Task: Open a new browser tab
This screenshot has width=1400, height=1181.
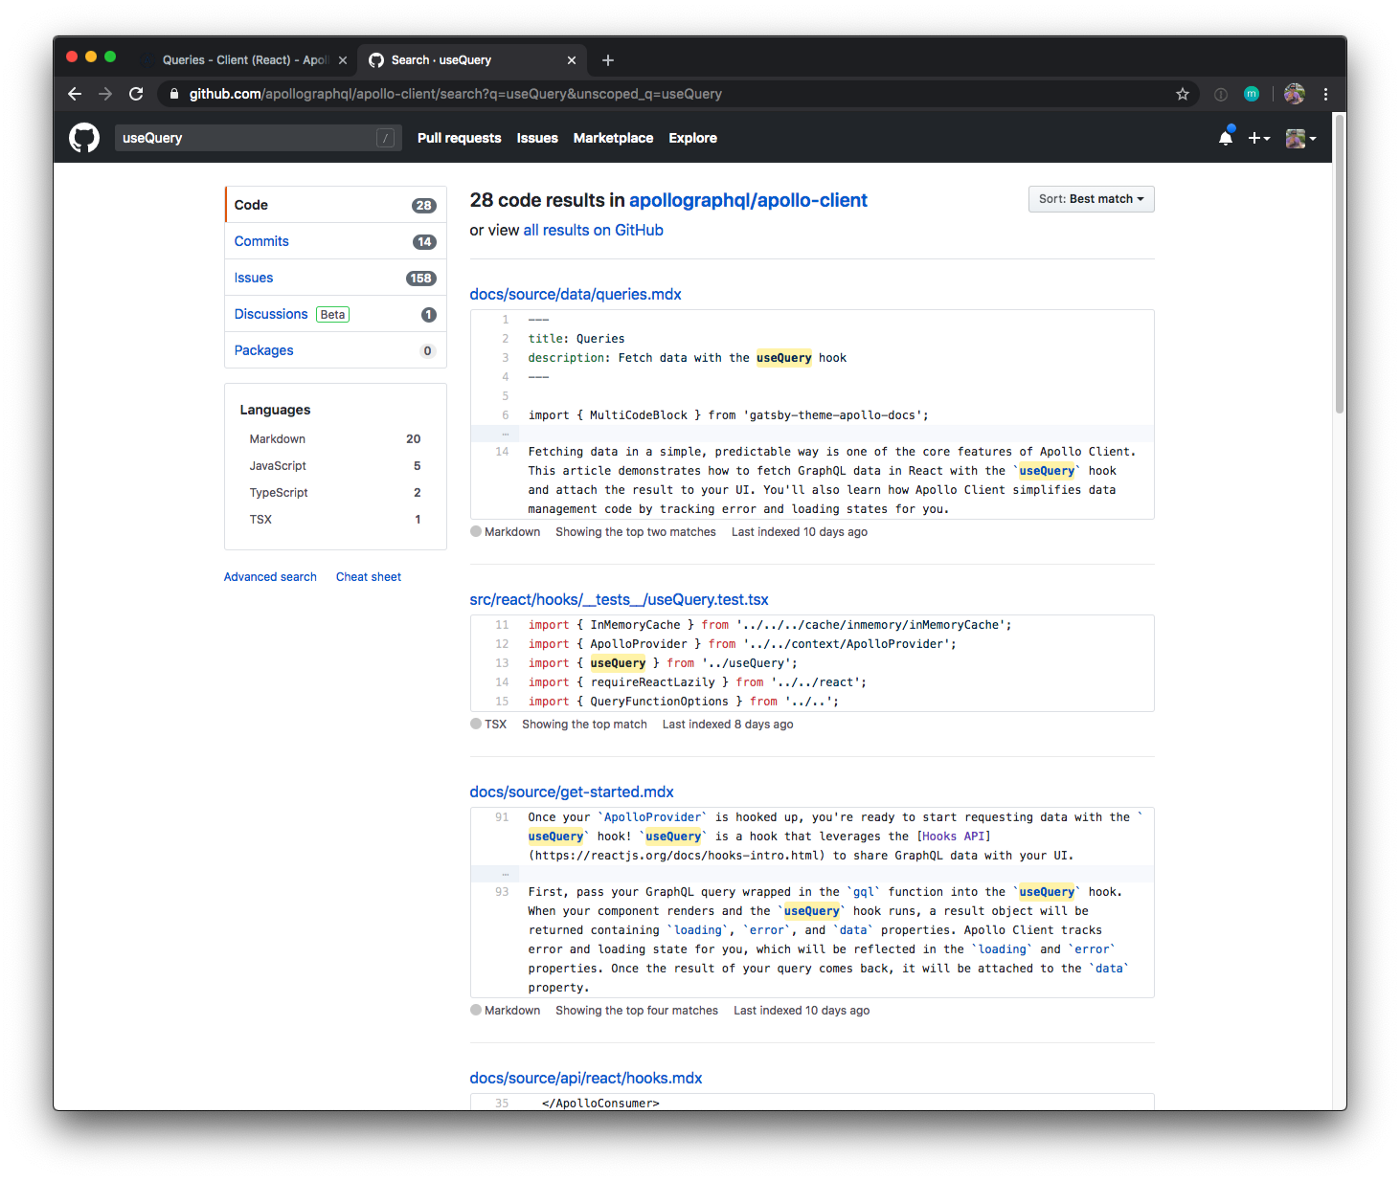Action: click(608, 60)
